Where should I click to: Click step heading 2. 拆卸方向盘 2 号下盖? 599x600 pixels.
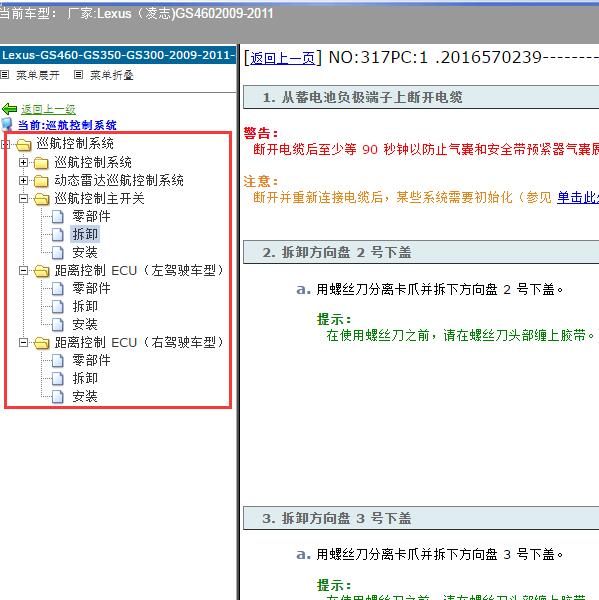click(x=421, y=252)
